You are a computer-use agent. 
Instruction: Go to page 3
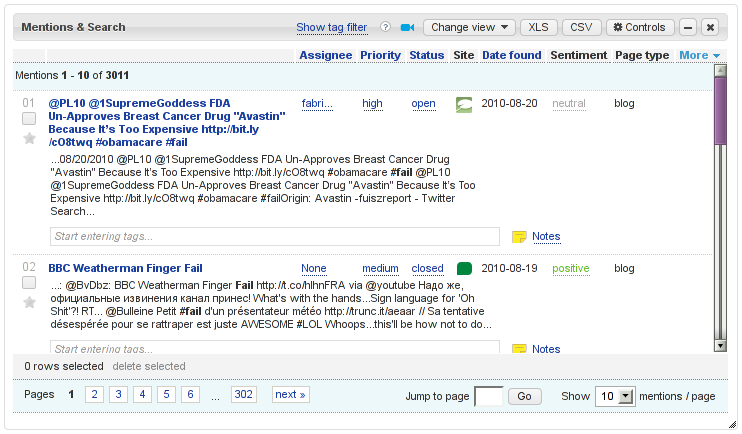[x=118, y=394]
